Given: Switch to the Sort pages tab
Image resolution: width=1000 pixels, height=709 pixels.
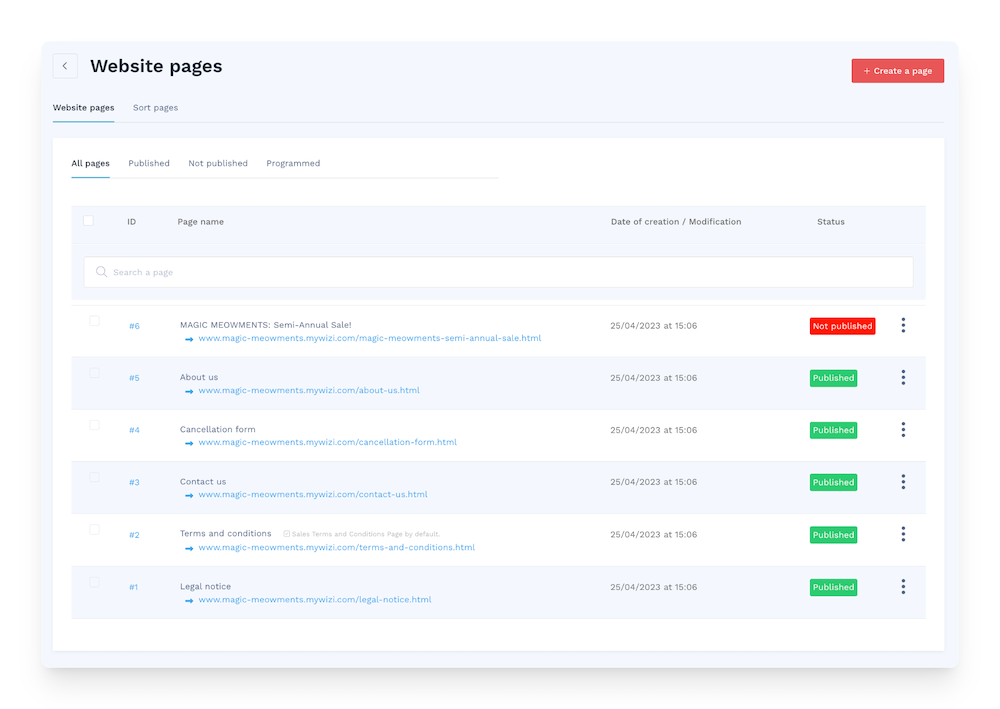Looking at the screenshot, I should pos(155,107).
